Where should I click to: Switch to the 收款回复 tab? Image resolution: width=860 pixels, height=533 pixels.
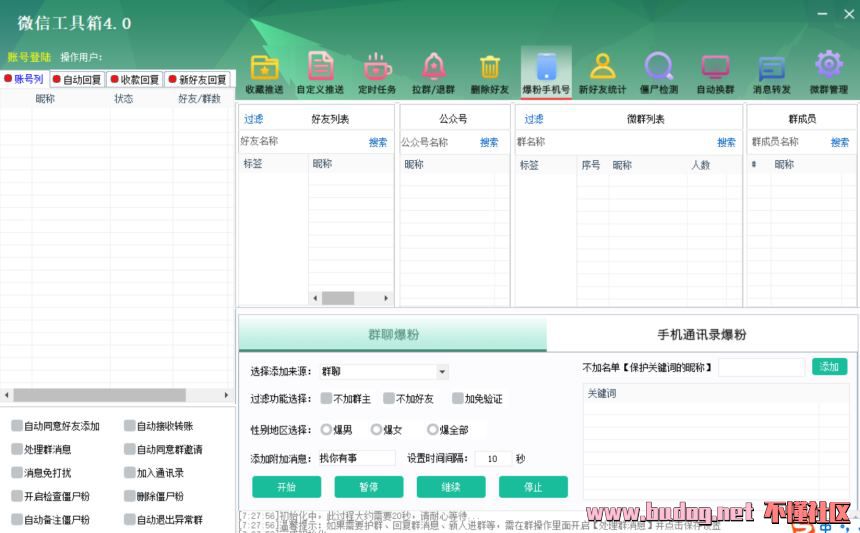[x=135, y=80]
